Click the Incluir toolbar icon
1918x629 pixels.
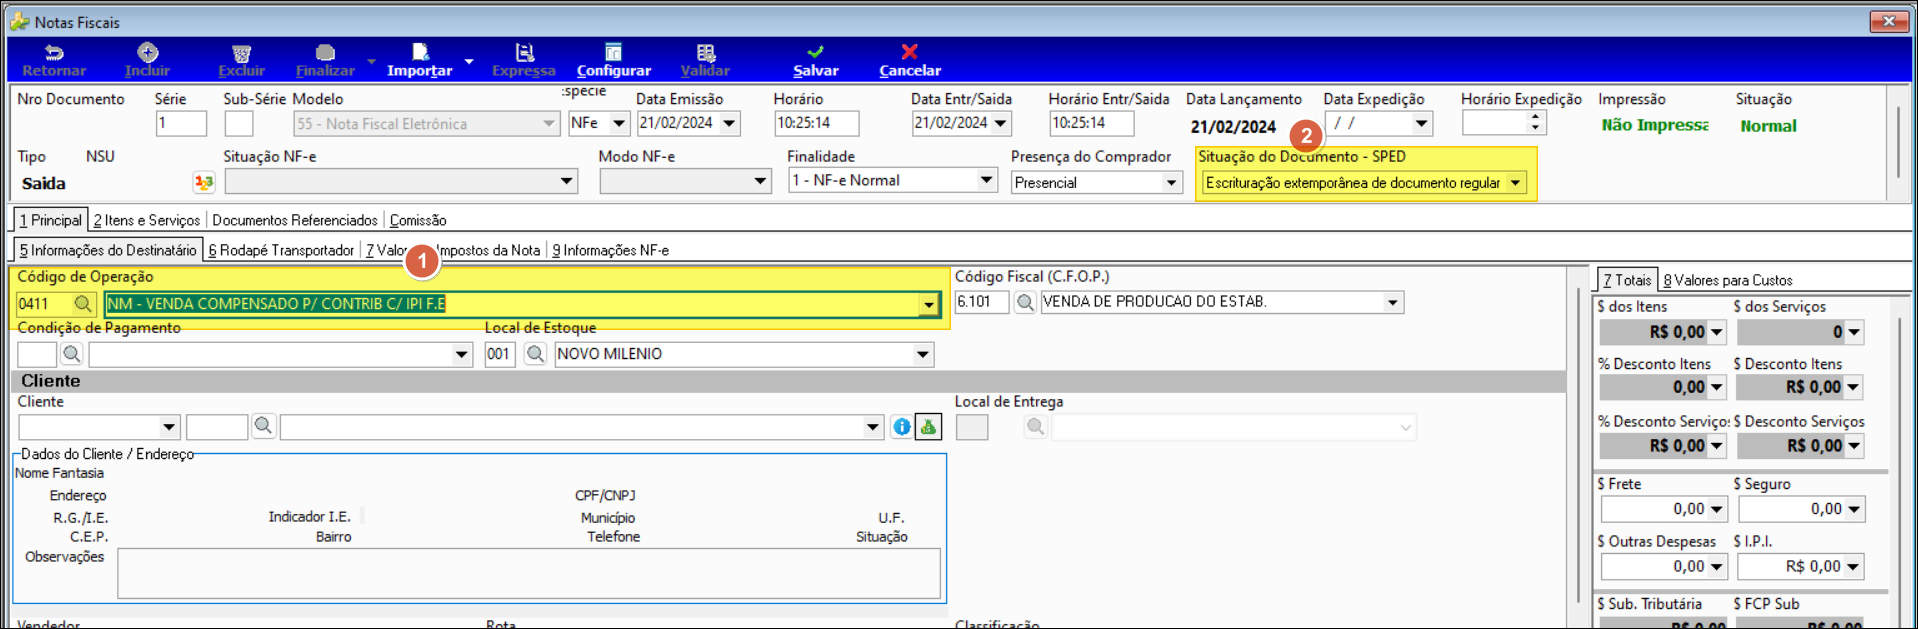coord(147,52)
